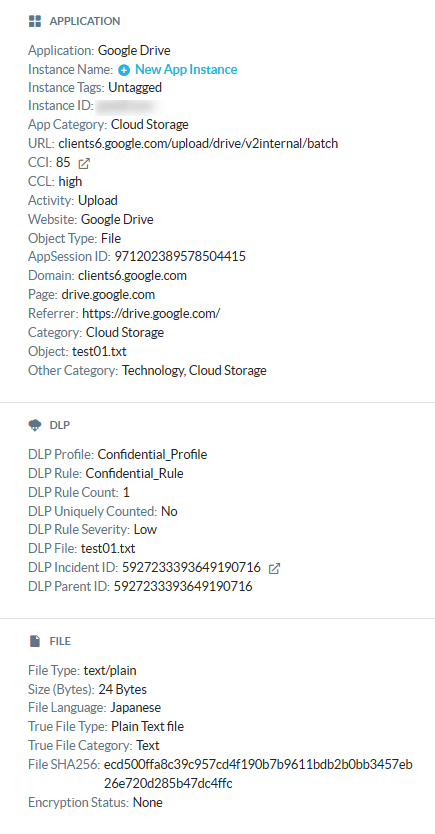Open the DLP Incident ID external link icon
The width and height of the screenshot is (435, 834).
click(x=274, y=568)
